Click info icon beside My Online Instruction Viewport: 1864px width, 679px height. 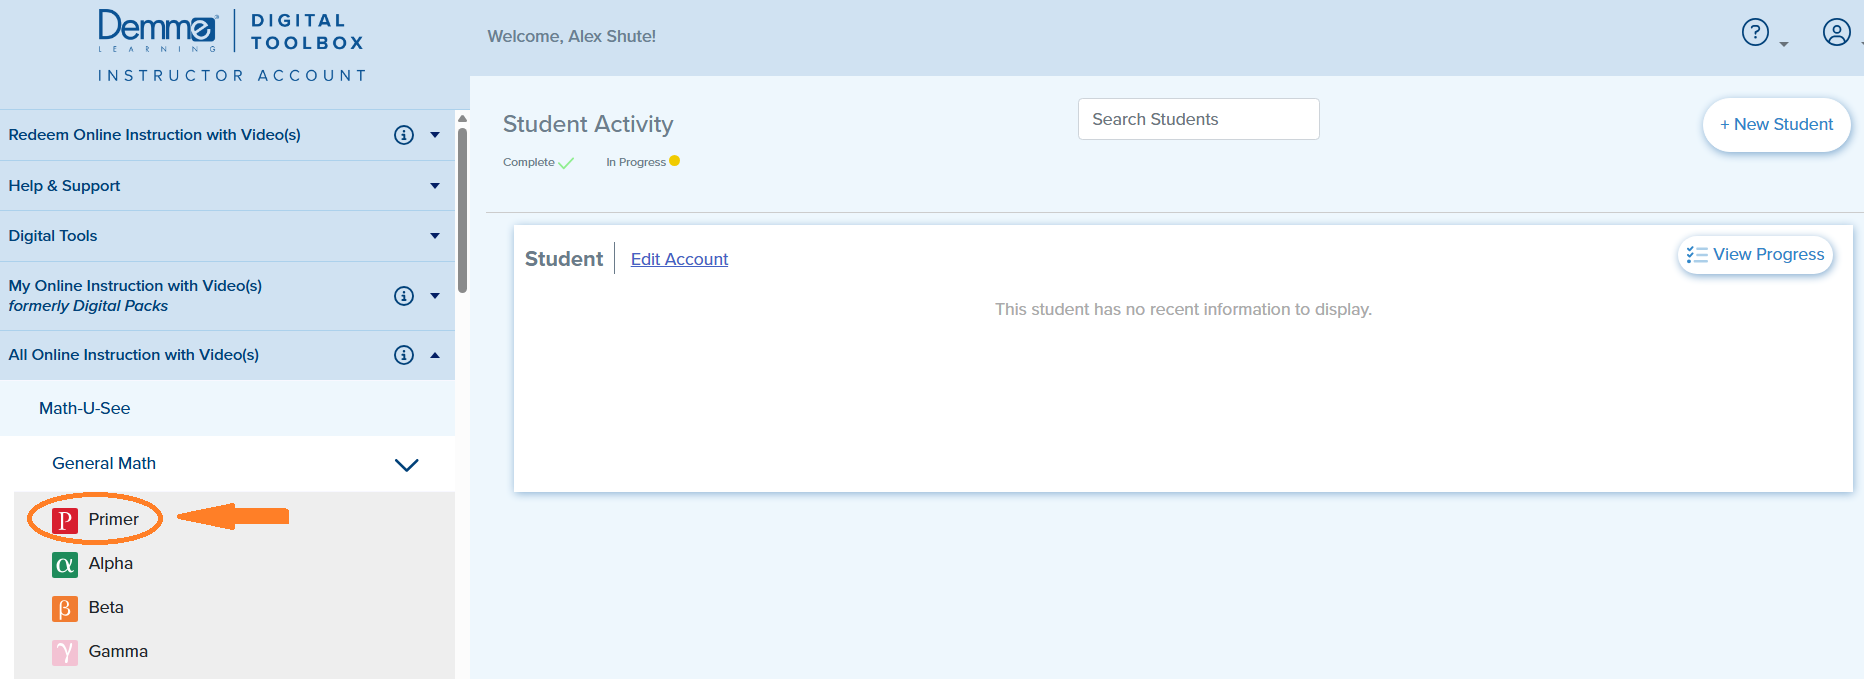tap(404, 296)
